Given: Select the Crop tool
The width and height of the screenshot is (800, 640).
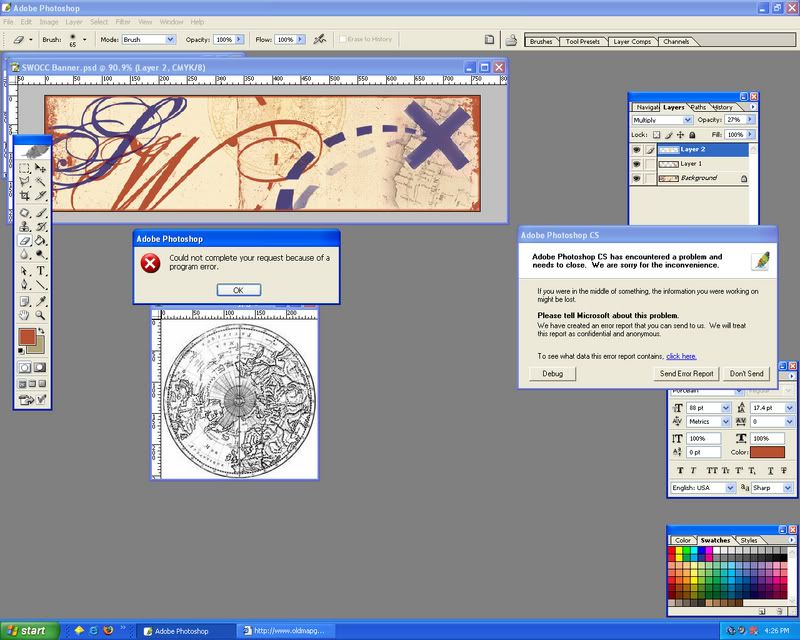Looking at the screenshot, I should (24, 195).
